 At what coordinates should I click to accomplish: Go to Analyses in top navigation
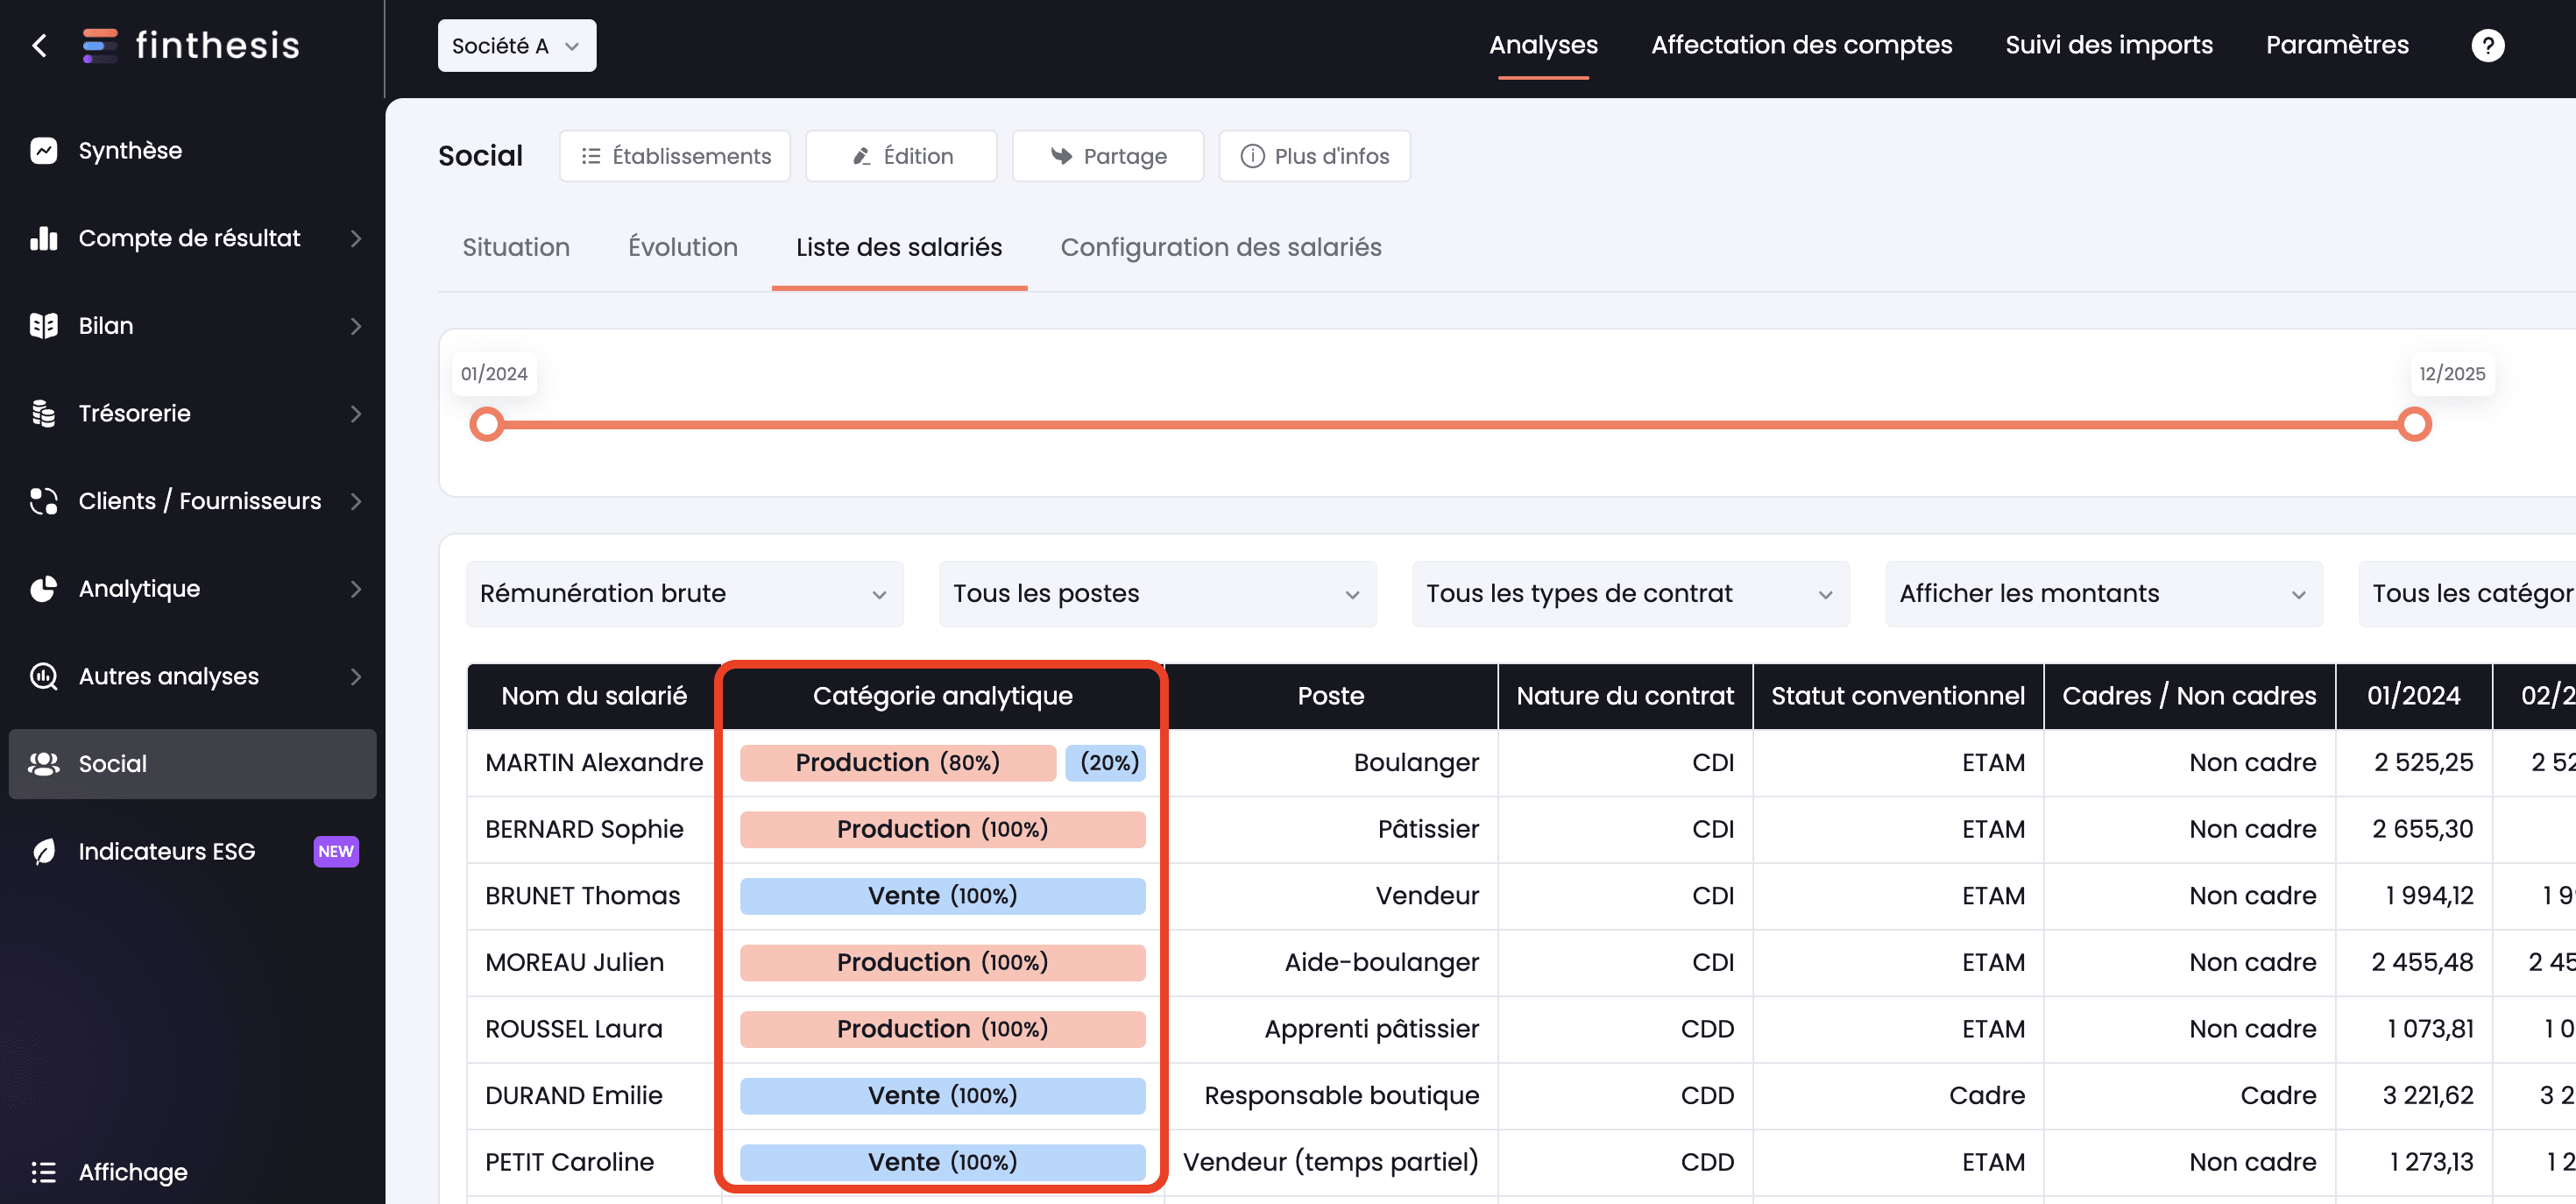[1543, 45]
